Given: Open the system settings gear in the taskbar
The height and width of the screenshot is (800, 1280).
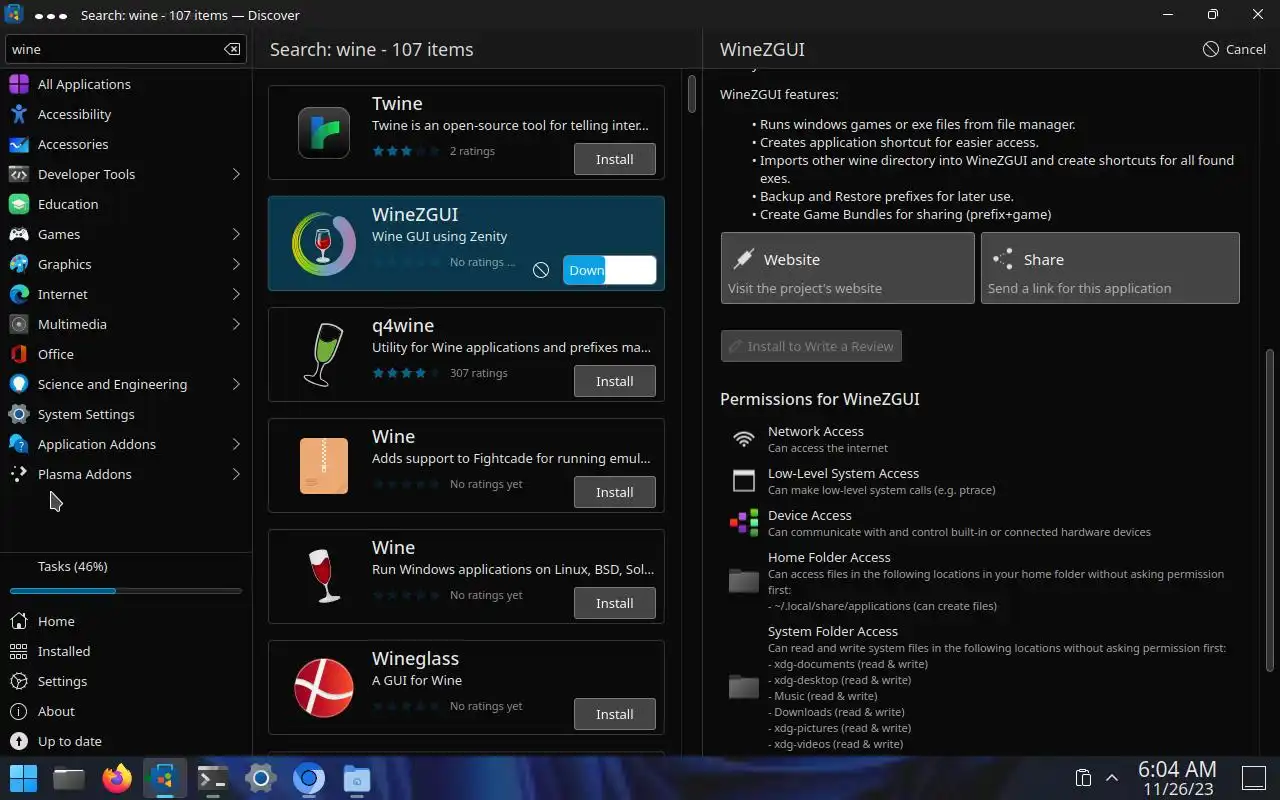Looking at the screenshot, I should click(x=261, y=778).
